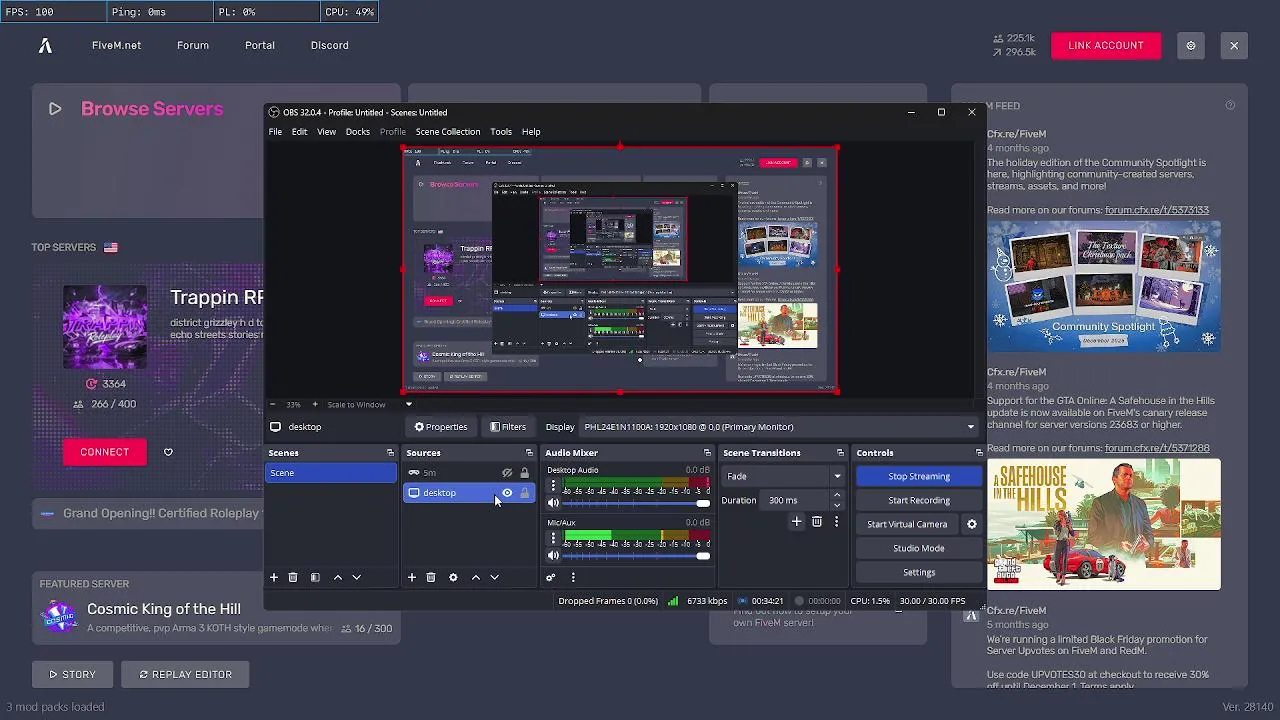
Task: Open Audio Mixer toolbar three-dot menu
Action: coord(573,577)
